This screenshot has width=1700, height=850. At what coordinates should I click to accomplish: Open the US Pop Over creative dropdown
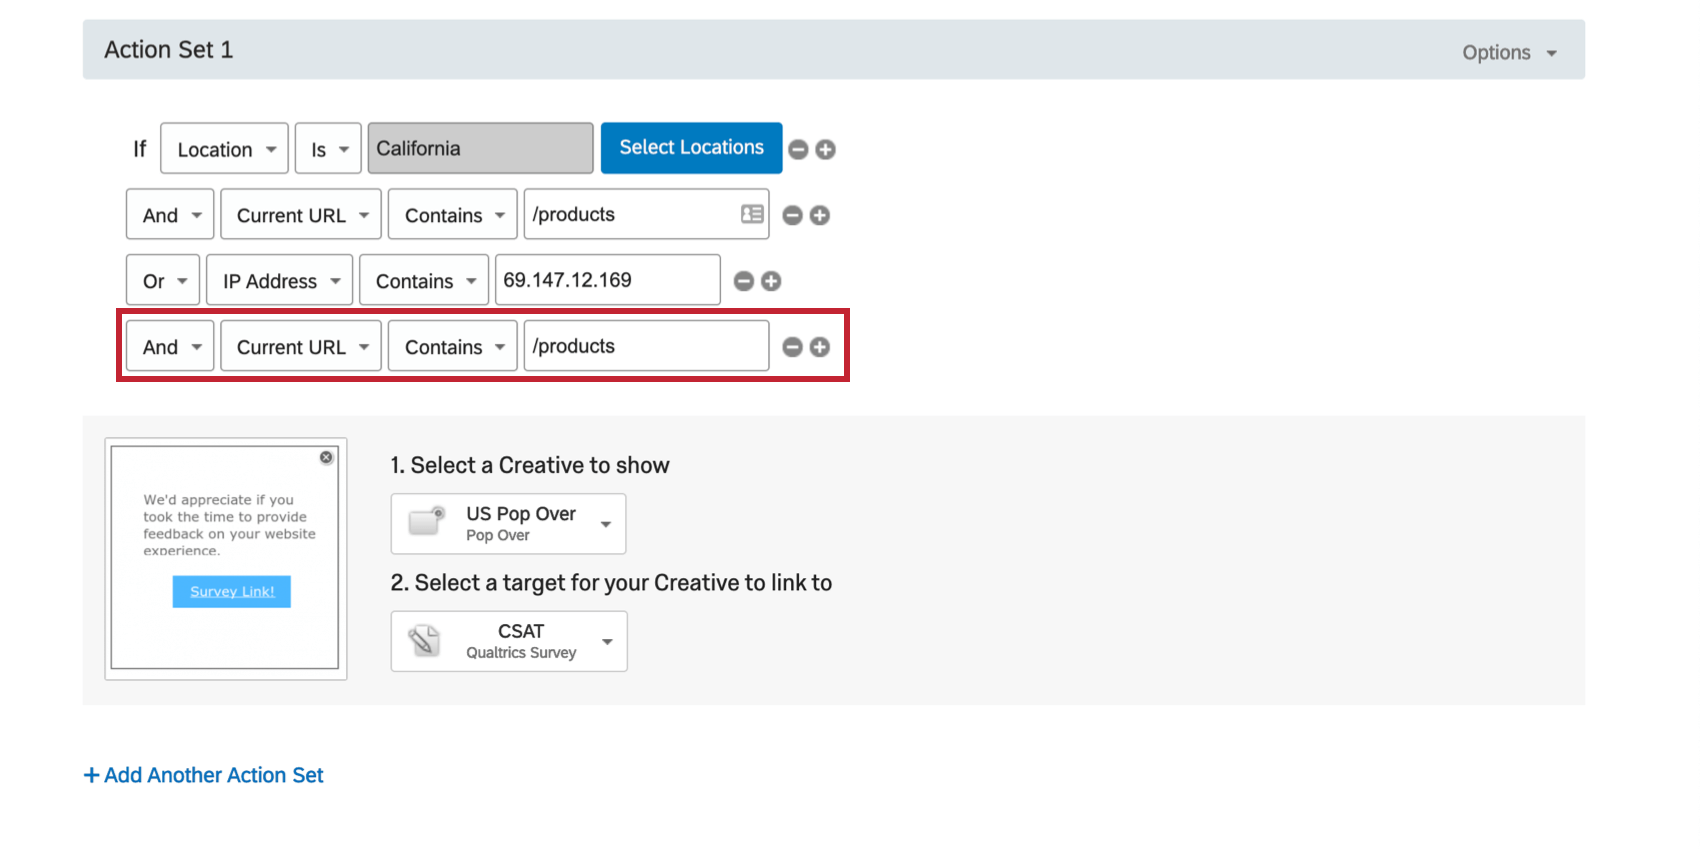509,524
